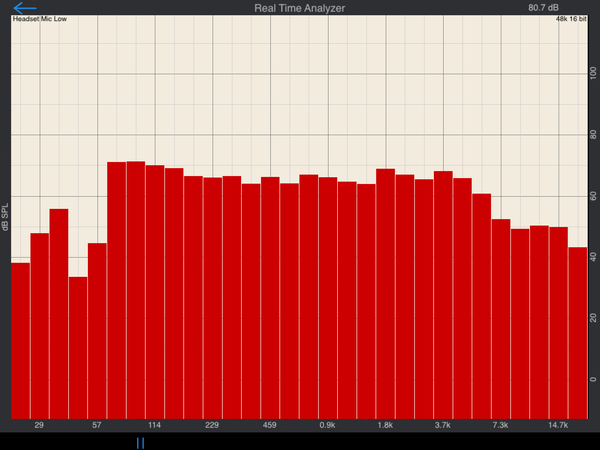Tap the 80.7 dB level readout
The height and width of the screenshot is (450, 600).
pos(543,8)
